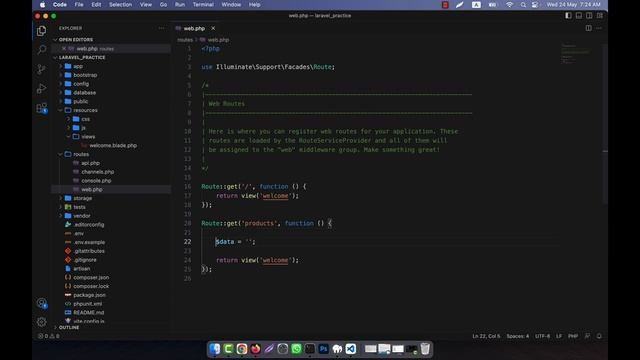Open the View menu
This screenshot has width=640, height=360.
(x=146, y=5)
